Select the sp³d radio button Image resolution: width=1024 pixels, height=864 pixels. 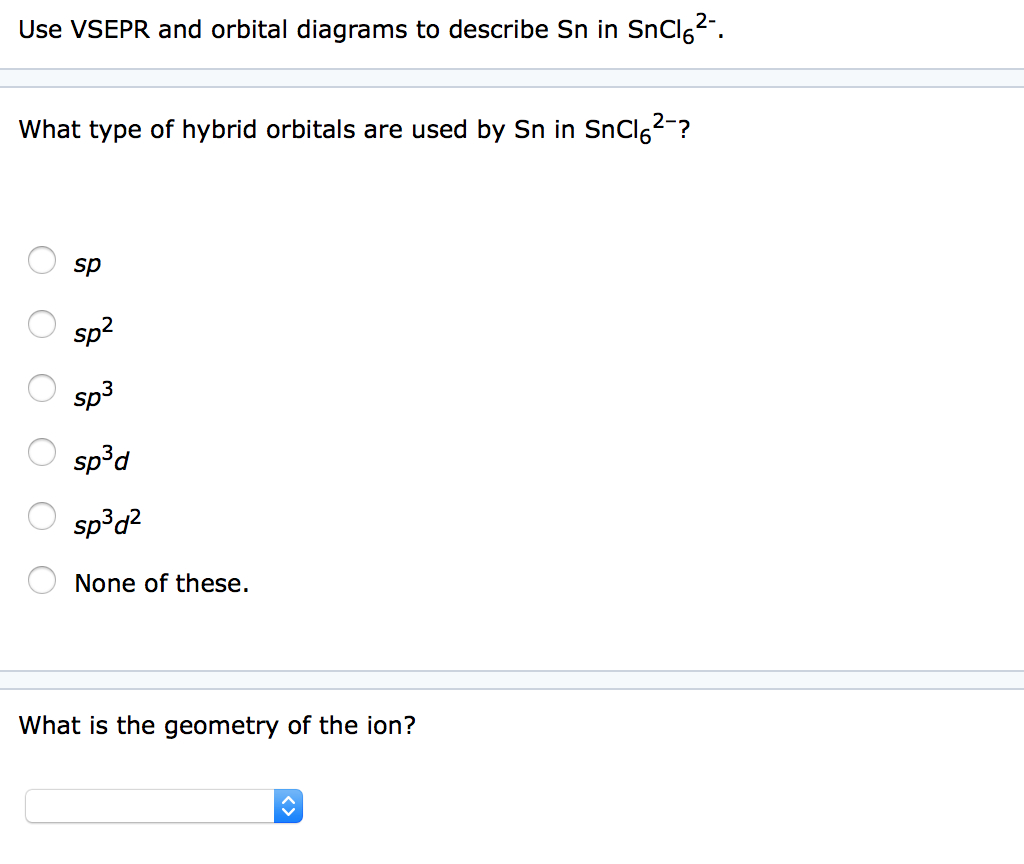pyautogui.click(x=42, y=452)
